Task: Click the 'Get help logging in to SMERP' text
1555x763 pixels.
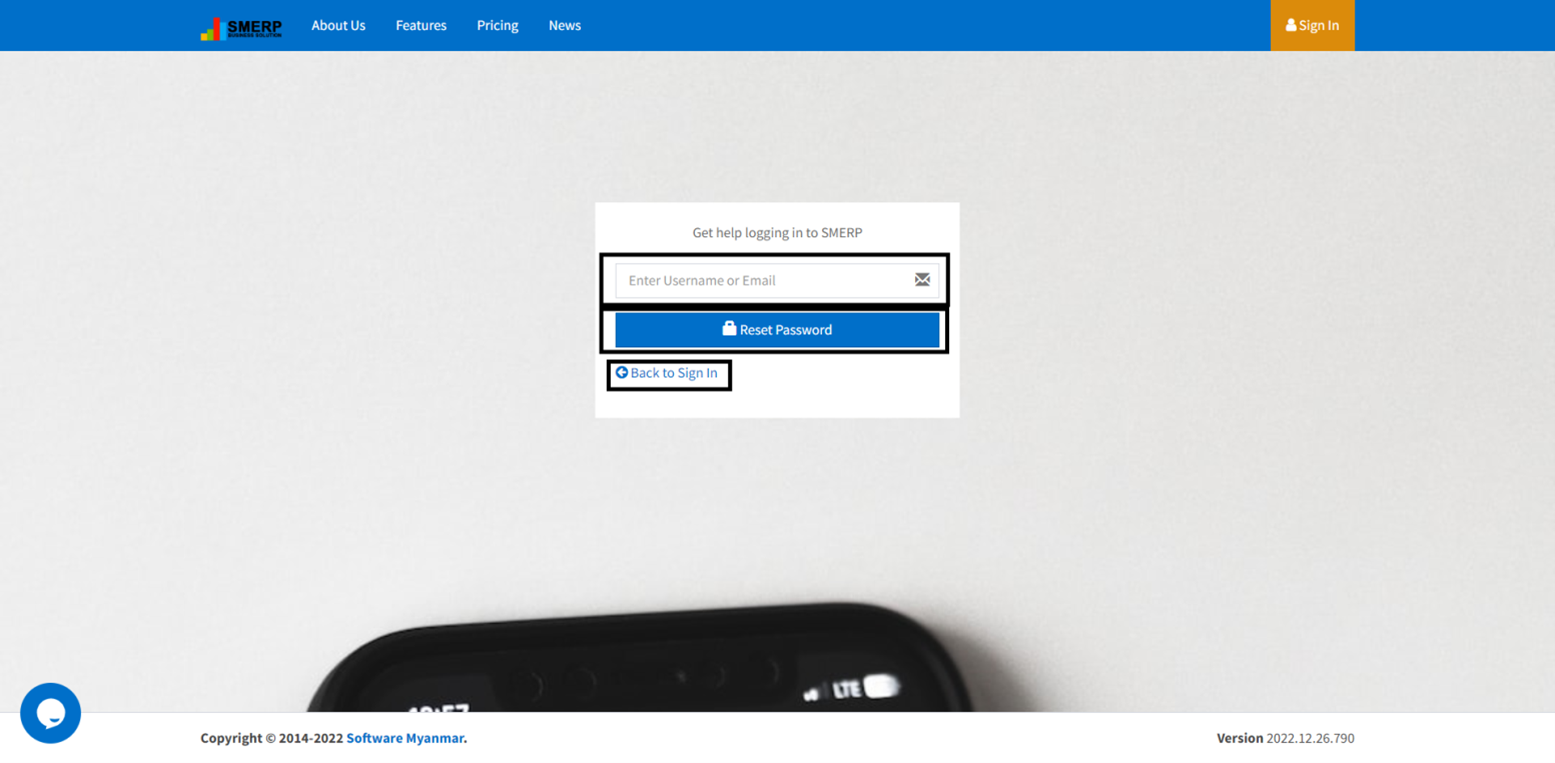Action: pos(777,233)
